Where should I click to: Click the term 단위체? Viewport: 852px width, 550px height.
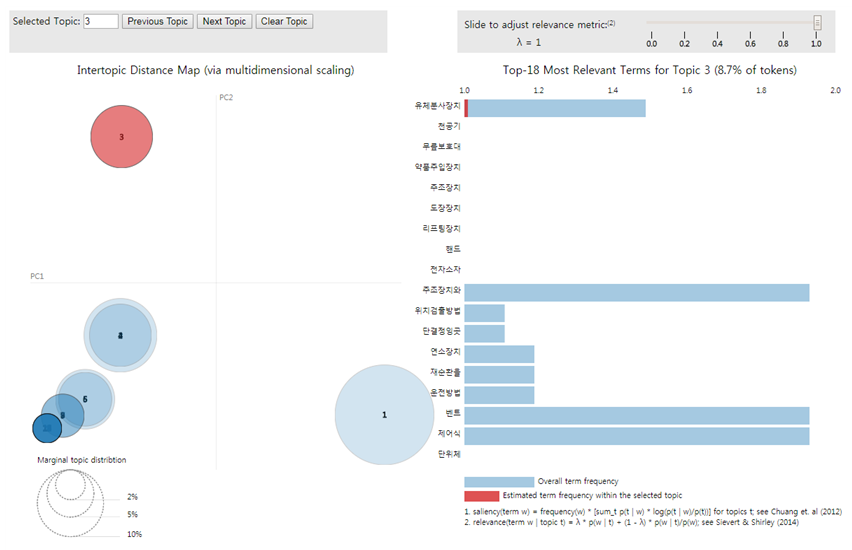point(449,454)
